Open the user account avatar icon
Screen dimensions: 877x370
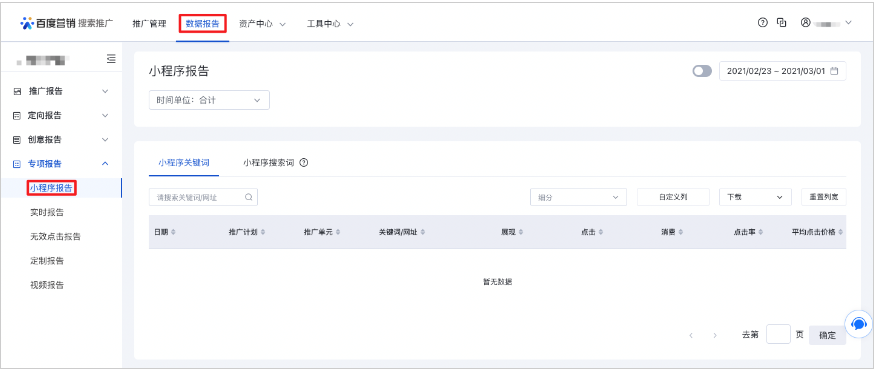[805, 23]
